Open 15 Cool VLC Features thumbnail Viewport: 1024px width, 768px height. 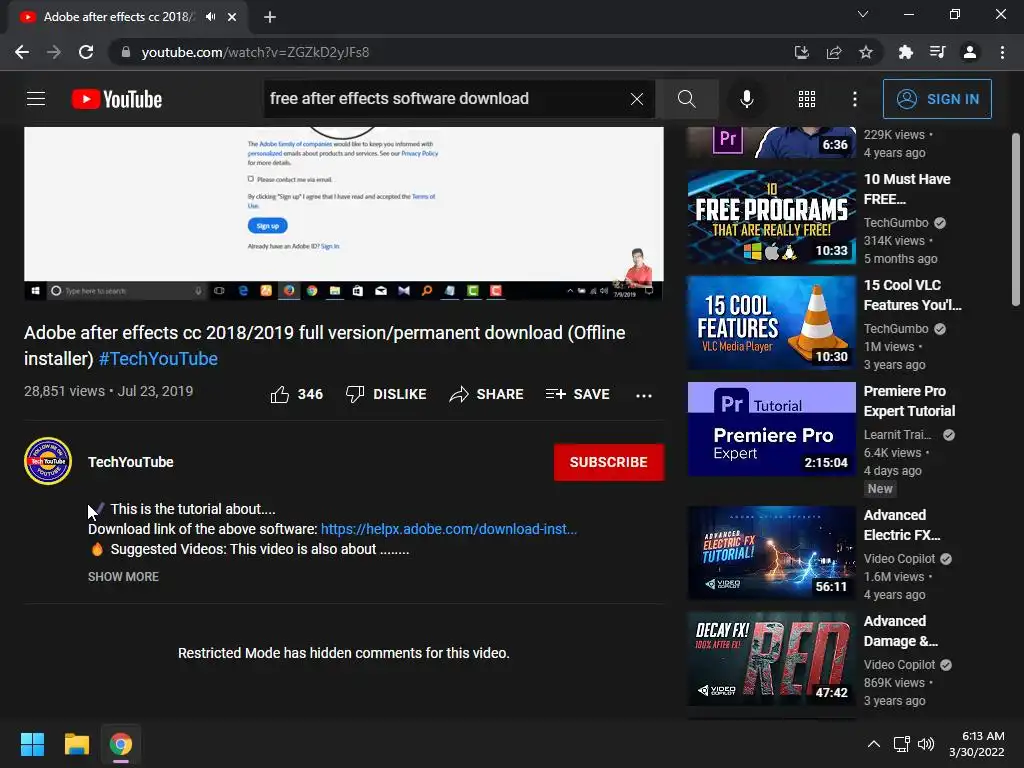771,323
